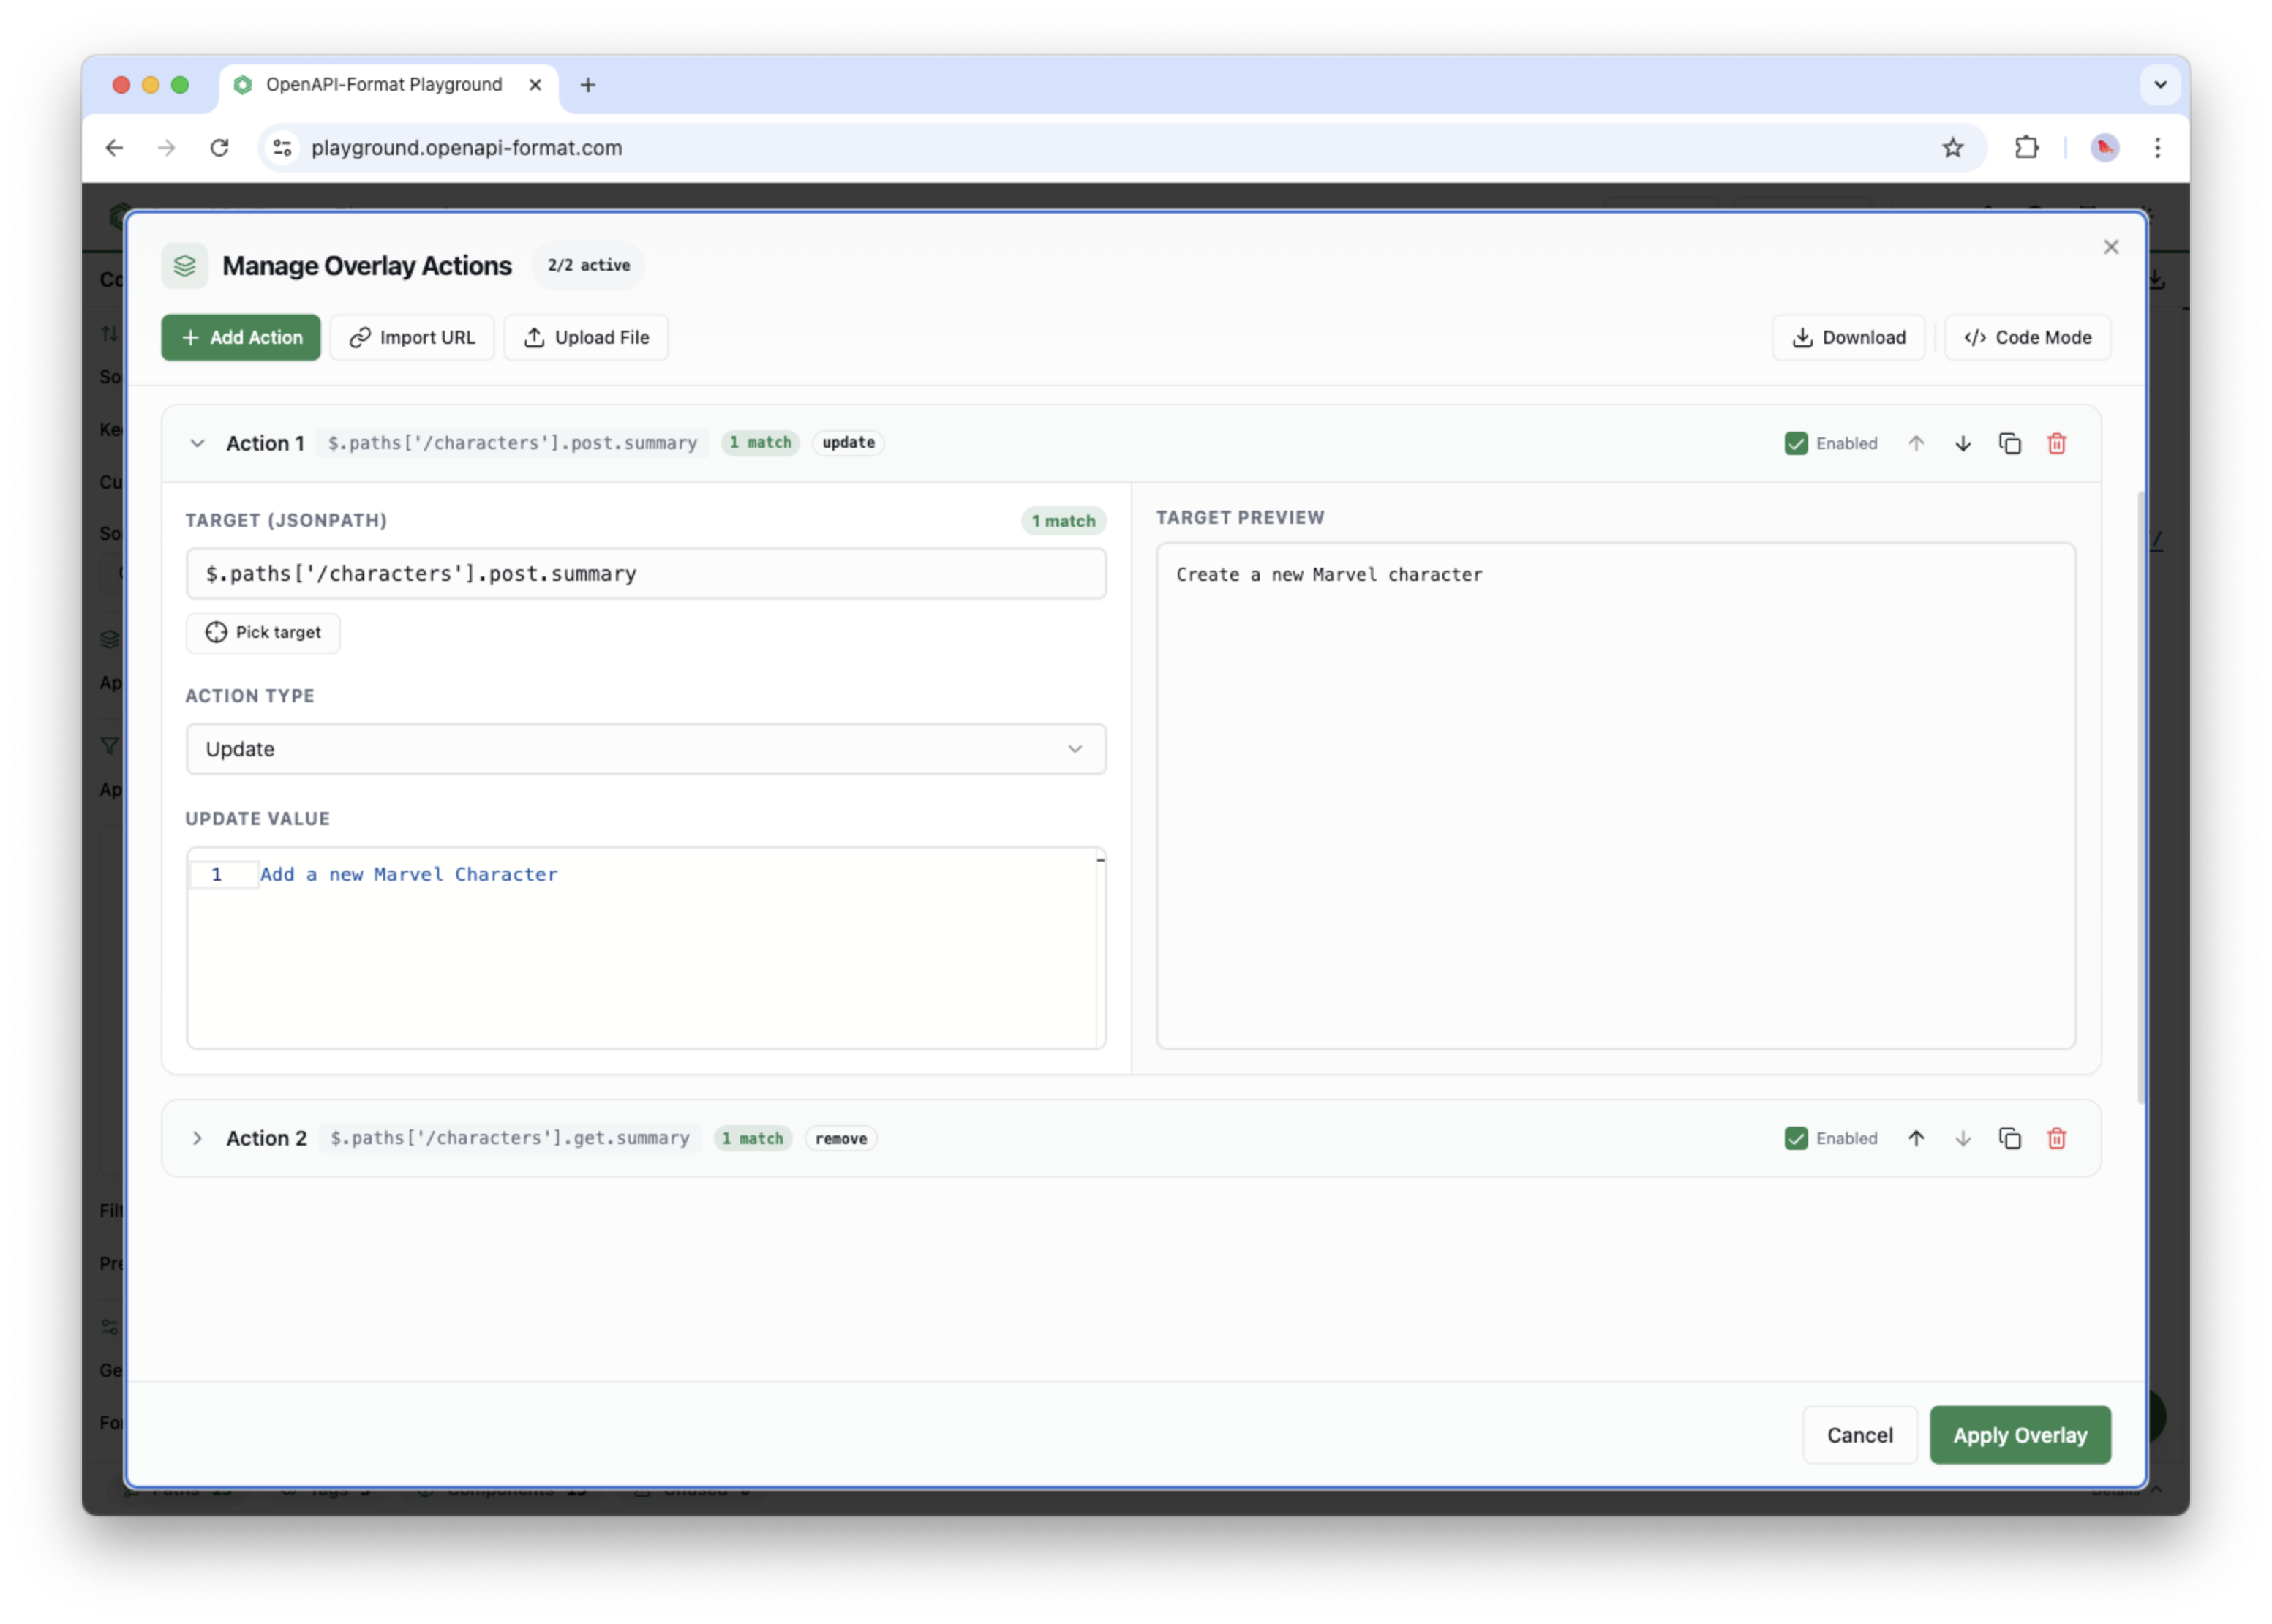
Task: Bookmark the page via the star icon
Action: coord(1952,147)
